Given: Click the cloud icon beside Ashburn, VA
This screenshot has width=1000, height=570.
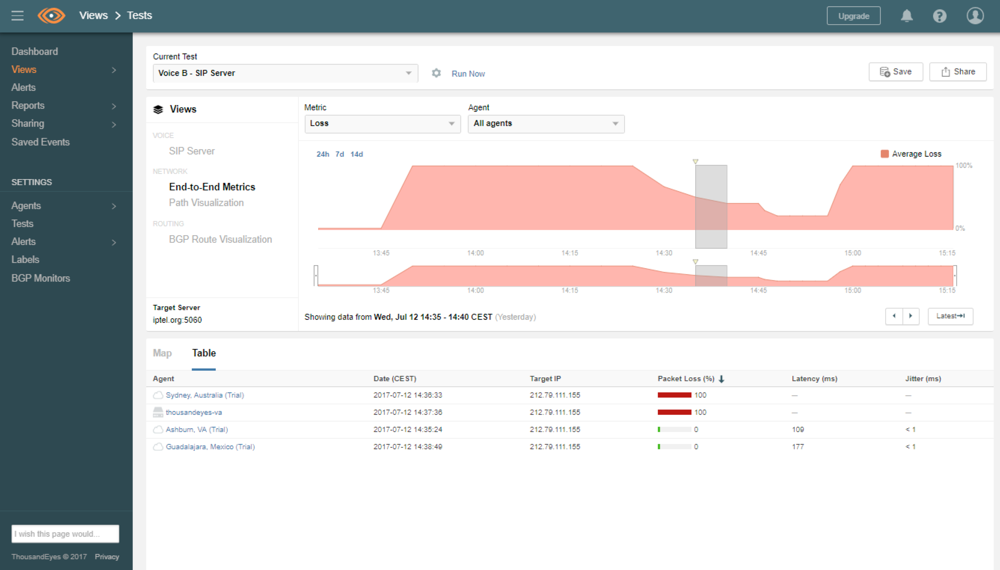Looking at the screenshot, I should (x=158, y=430).
